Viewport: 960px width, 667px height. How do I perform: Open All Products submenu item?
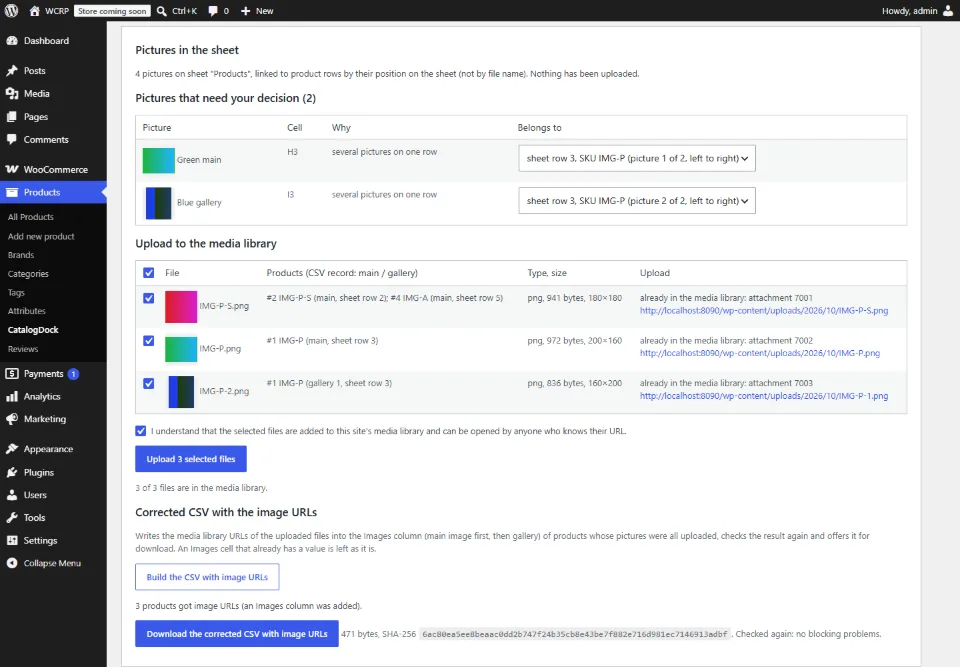pos(31,217)
